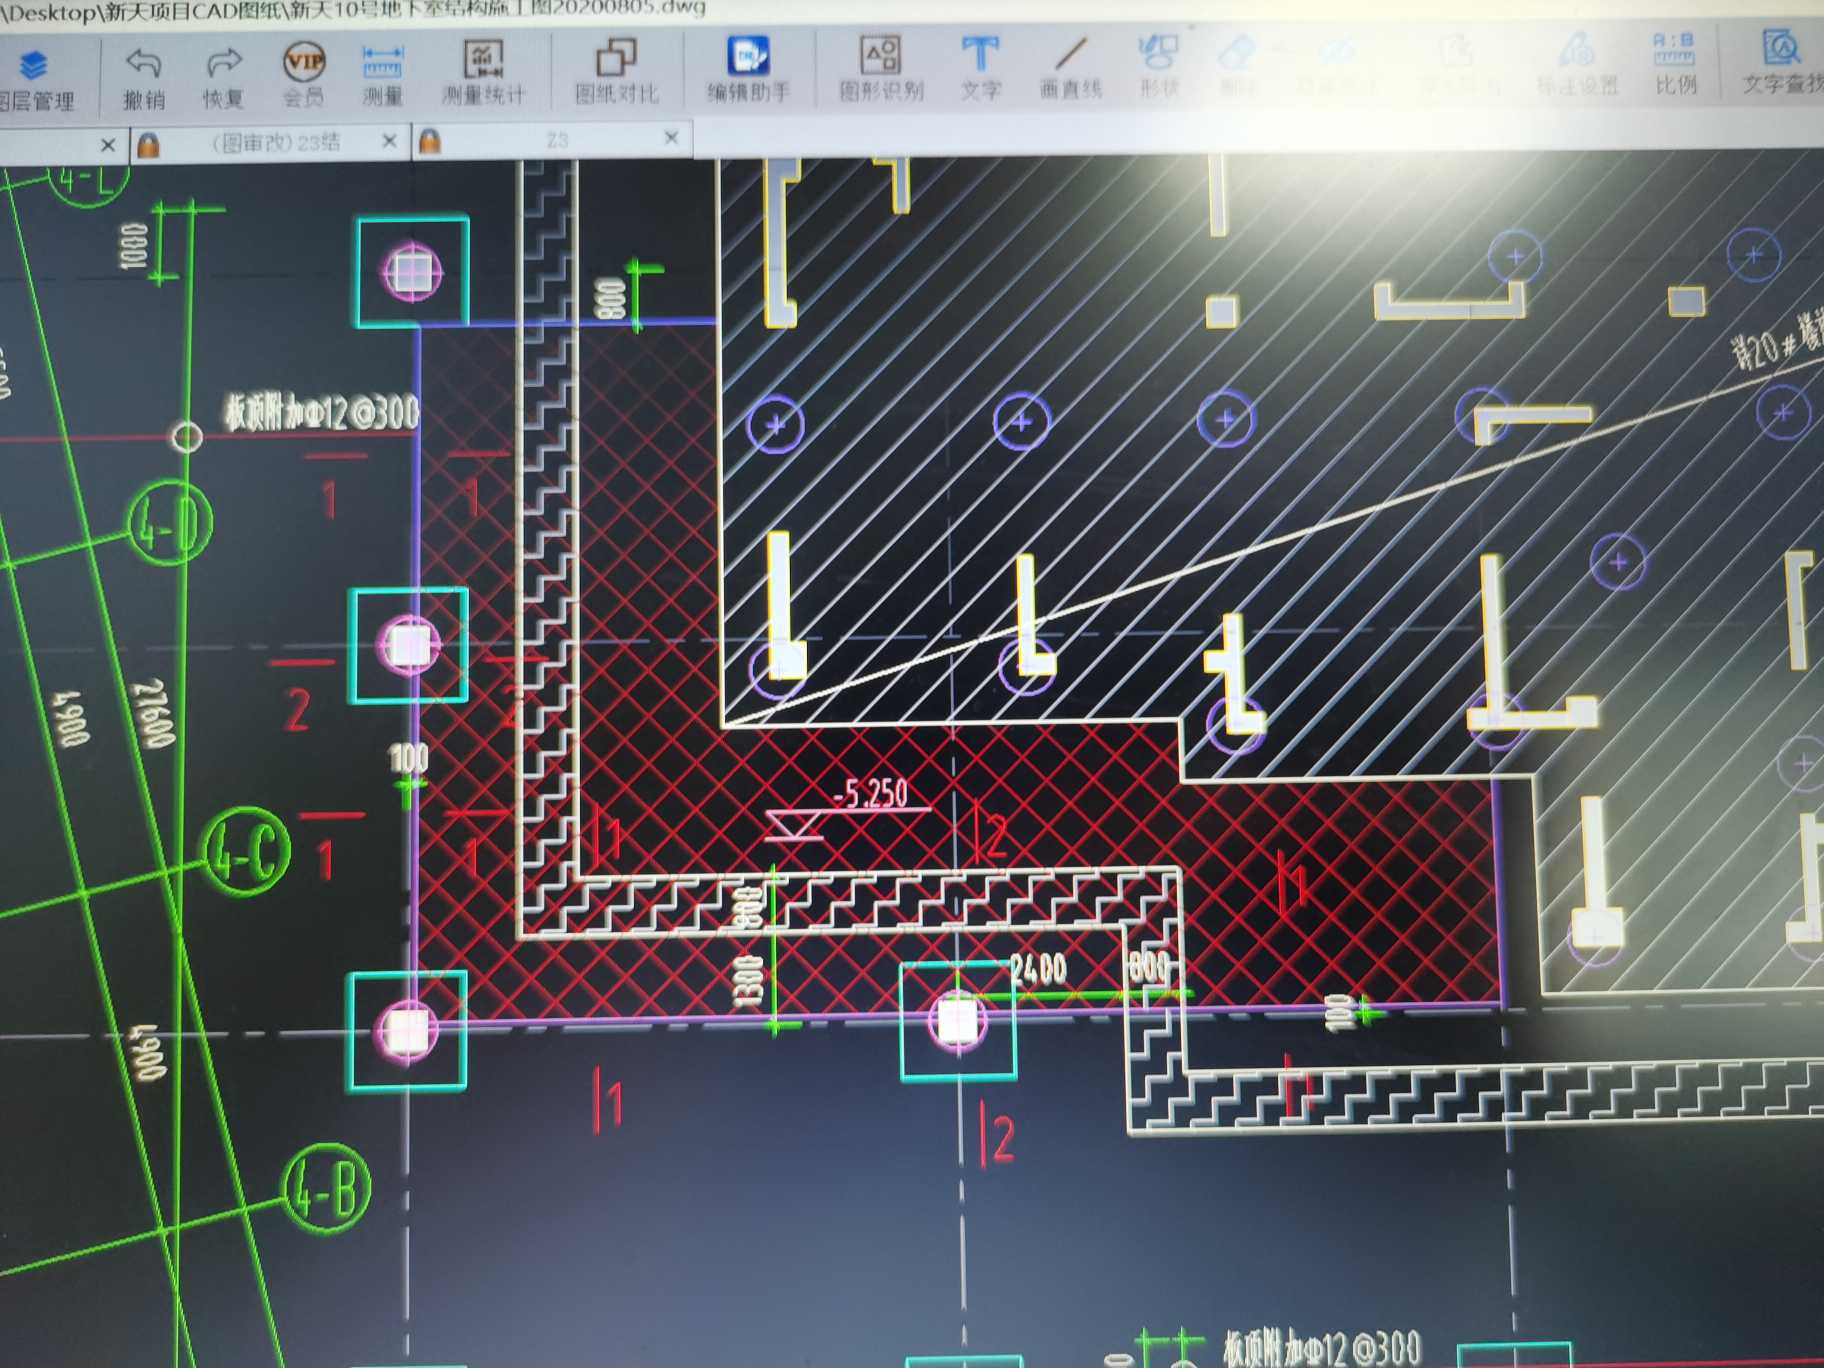
Task: Select the 测量 measure tool
Action: [382, 74]
